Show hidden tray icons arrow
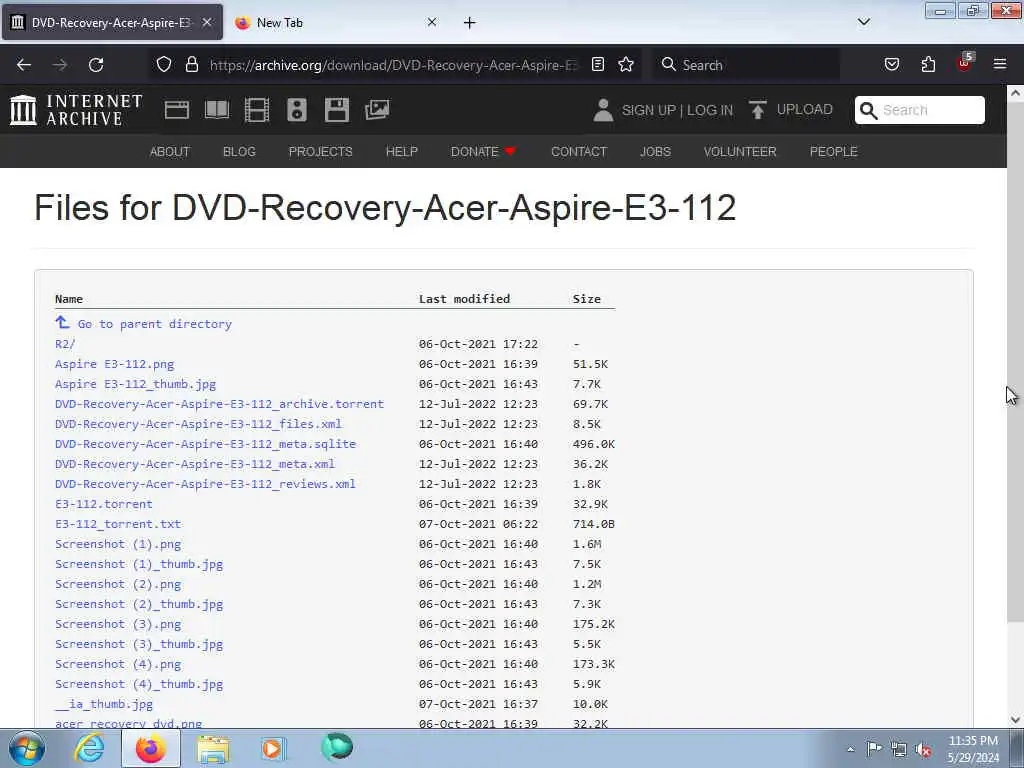The width and height of the screenshot is (1024, 768). point(850,750)
